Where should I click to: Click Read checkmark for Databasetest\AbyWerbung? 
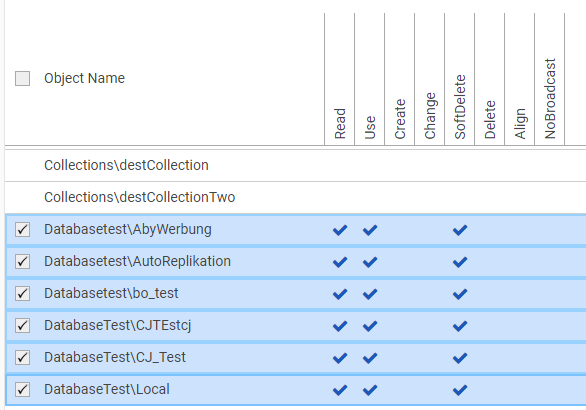coord(340,230)
